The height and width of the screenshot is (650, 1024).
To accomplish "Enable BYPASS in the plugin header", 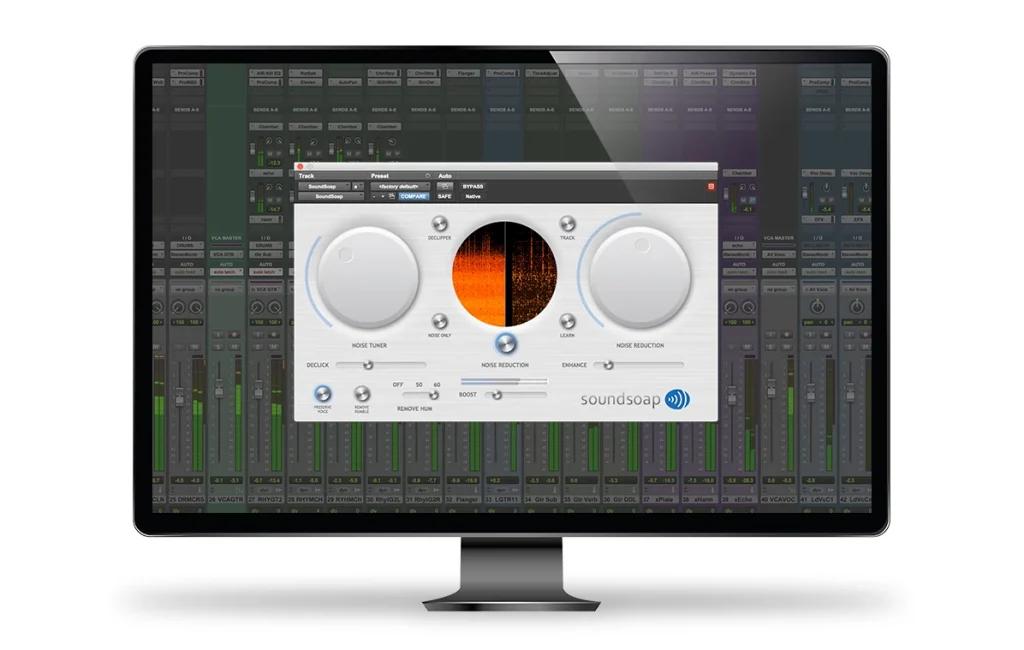I will click(473, 185).
